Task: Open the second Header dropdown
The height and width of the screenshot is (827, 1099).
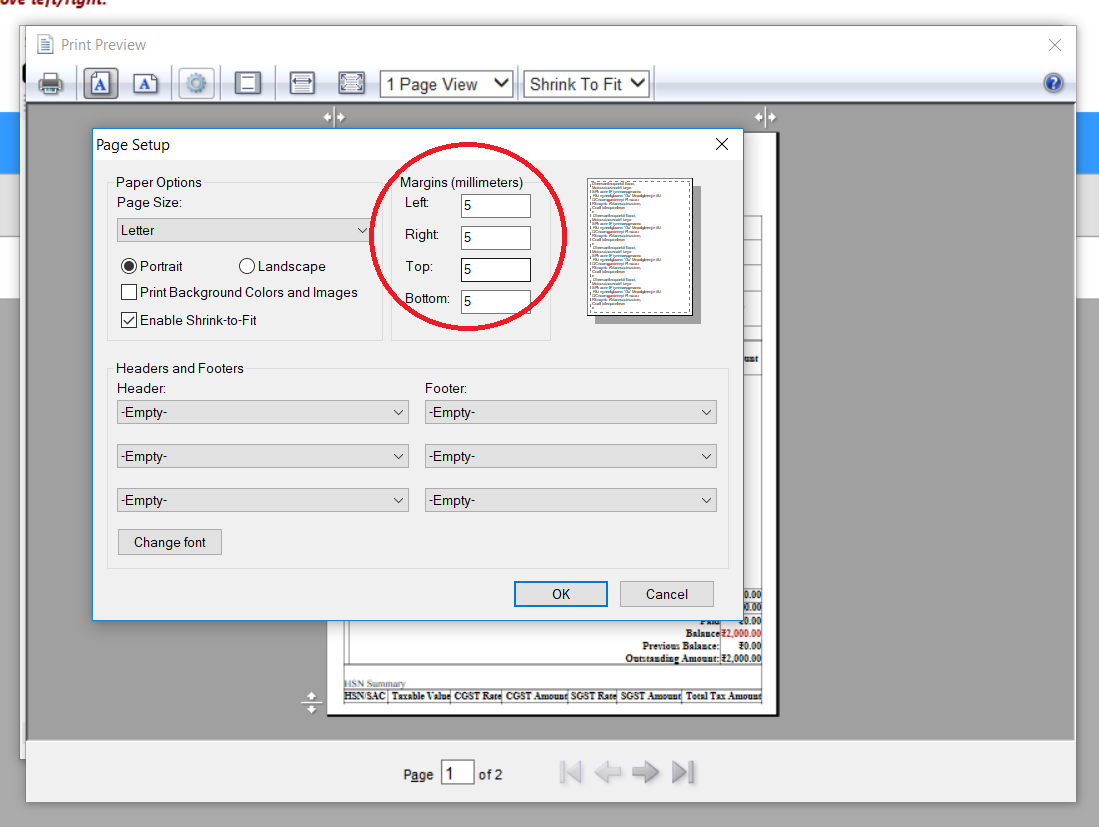Action: [x=263, y=456]
